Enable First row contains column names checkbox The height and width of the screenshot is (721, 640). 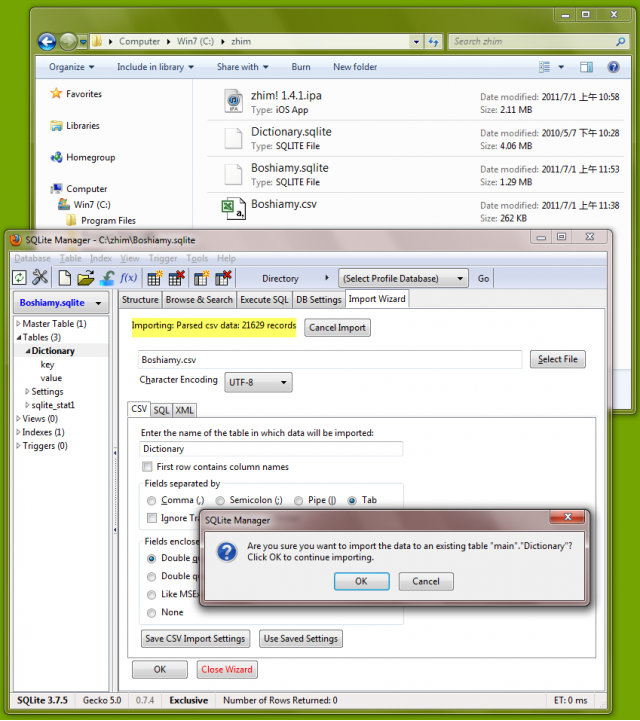pos(147,467)
